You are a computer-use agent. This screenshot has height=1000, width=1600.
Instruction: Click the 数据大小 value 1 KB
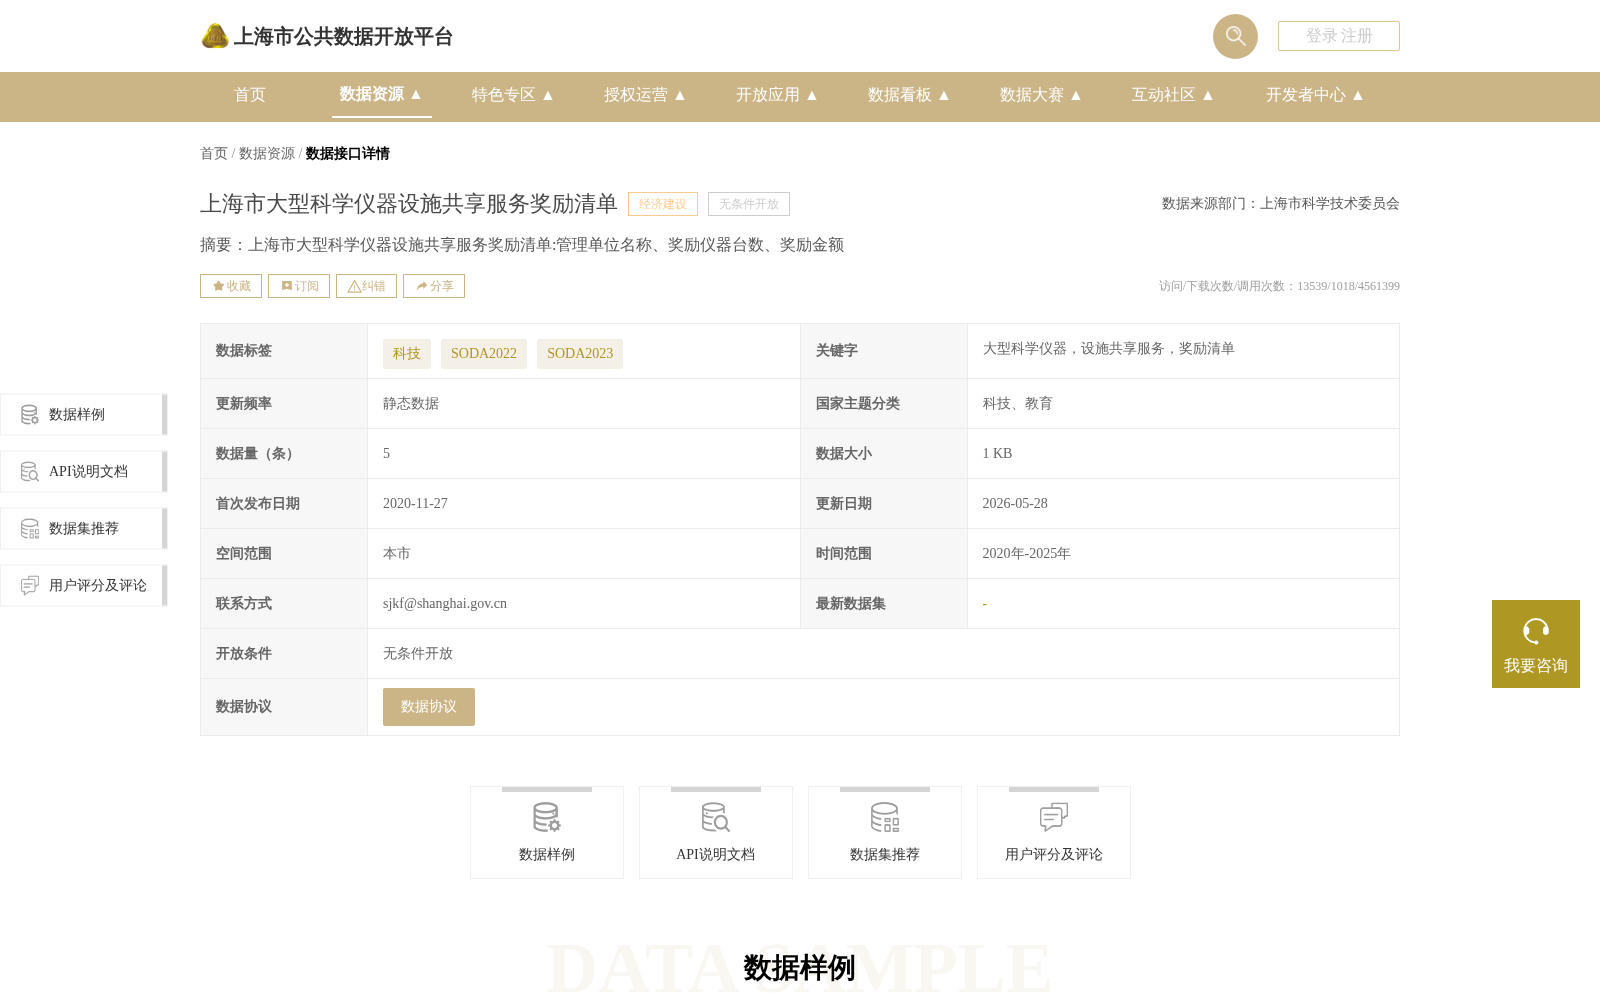[997, 454]
